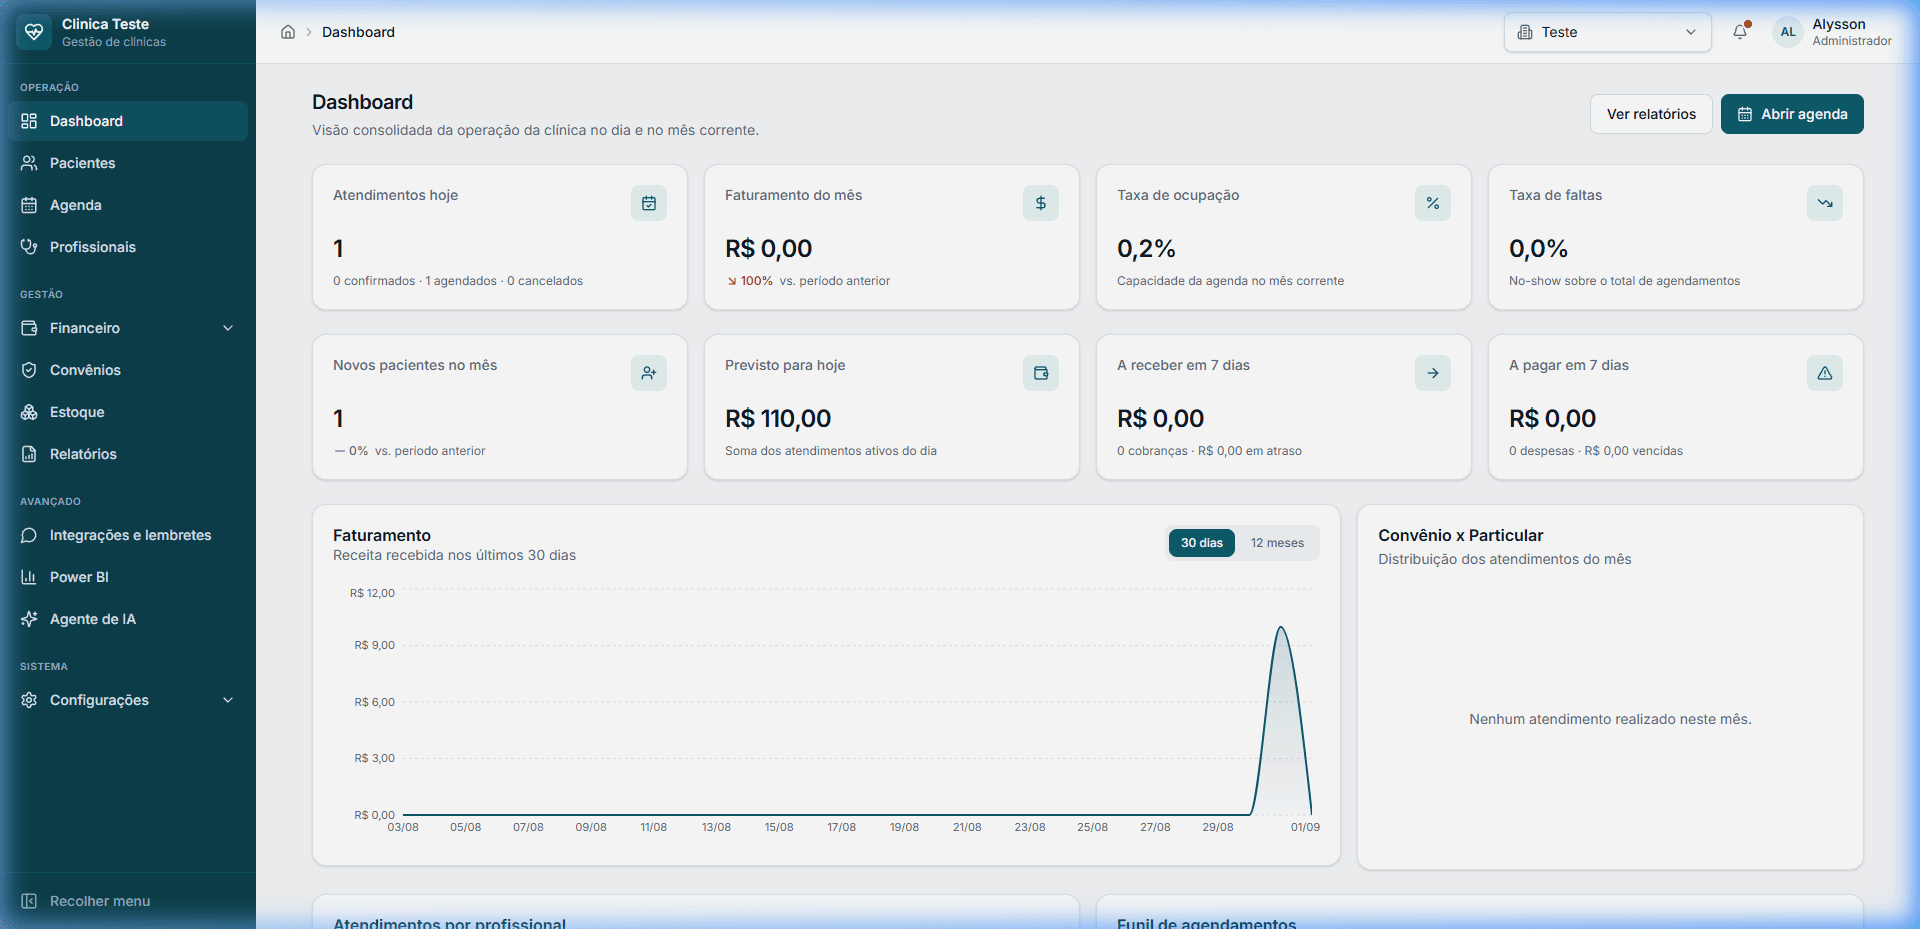The image size is (1920, 929).
Task: Collapse sidebar with Recolher menu
Action: (x=128, y=901)
